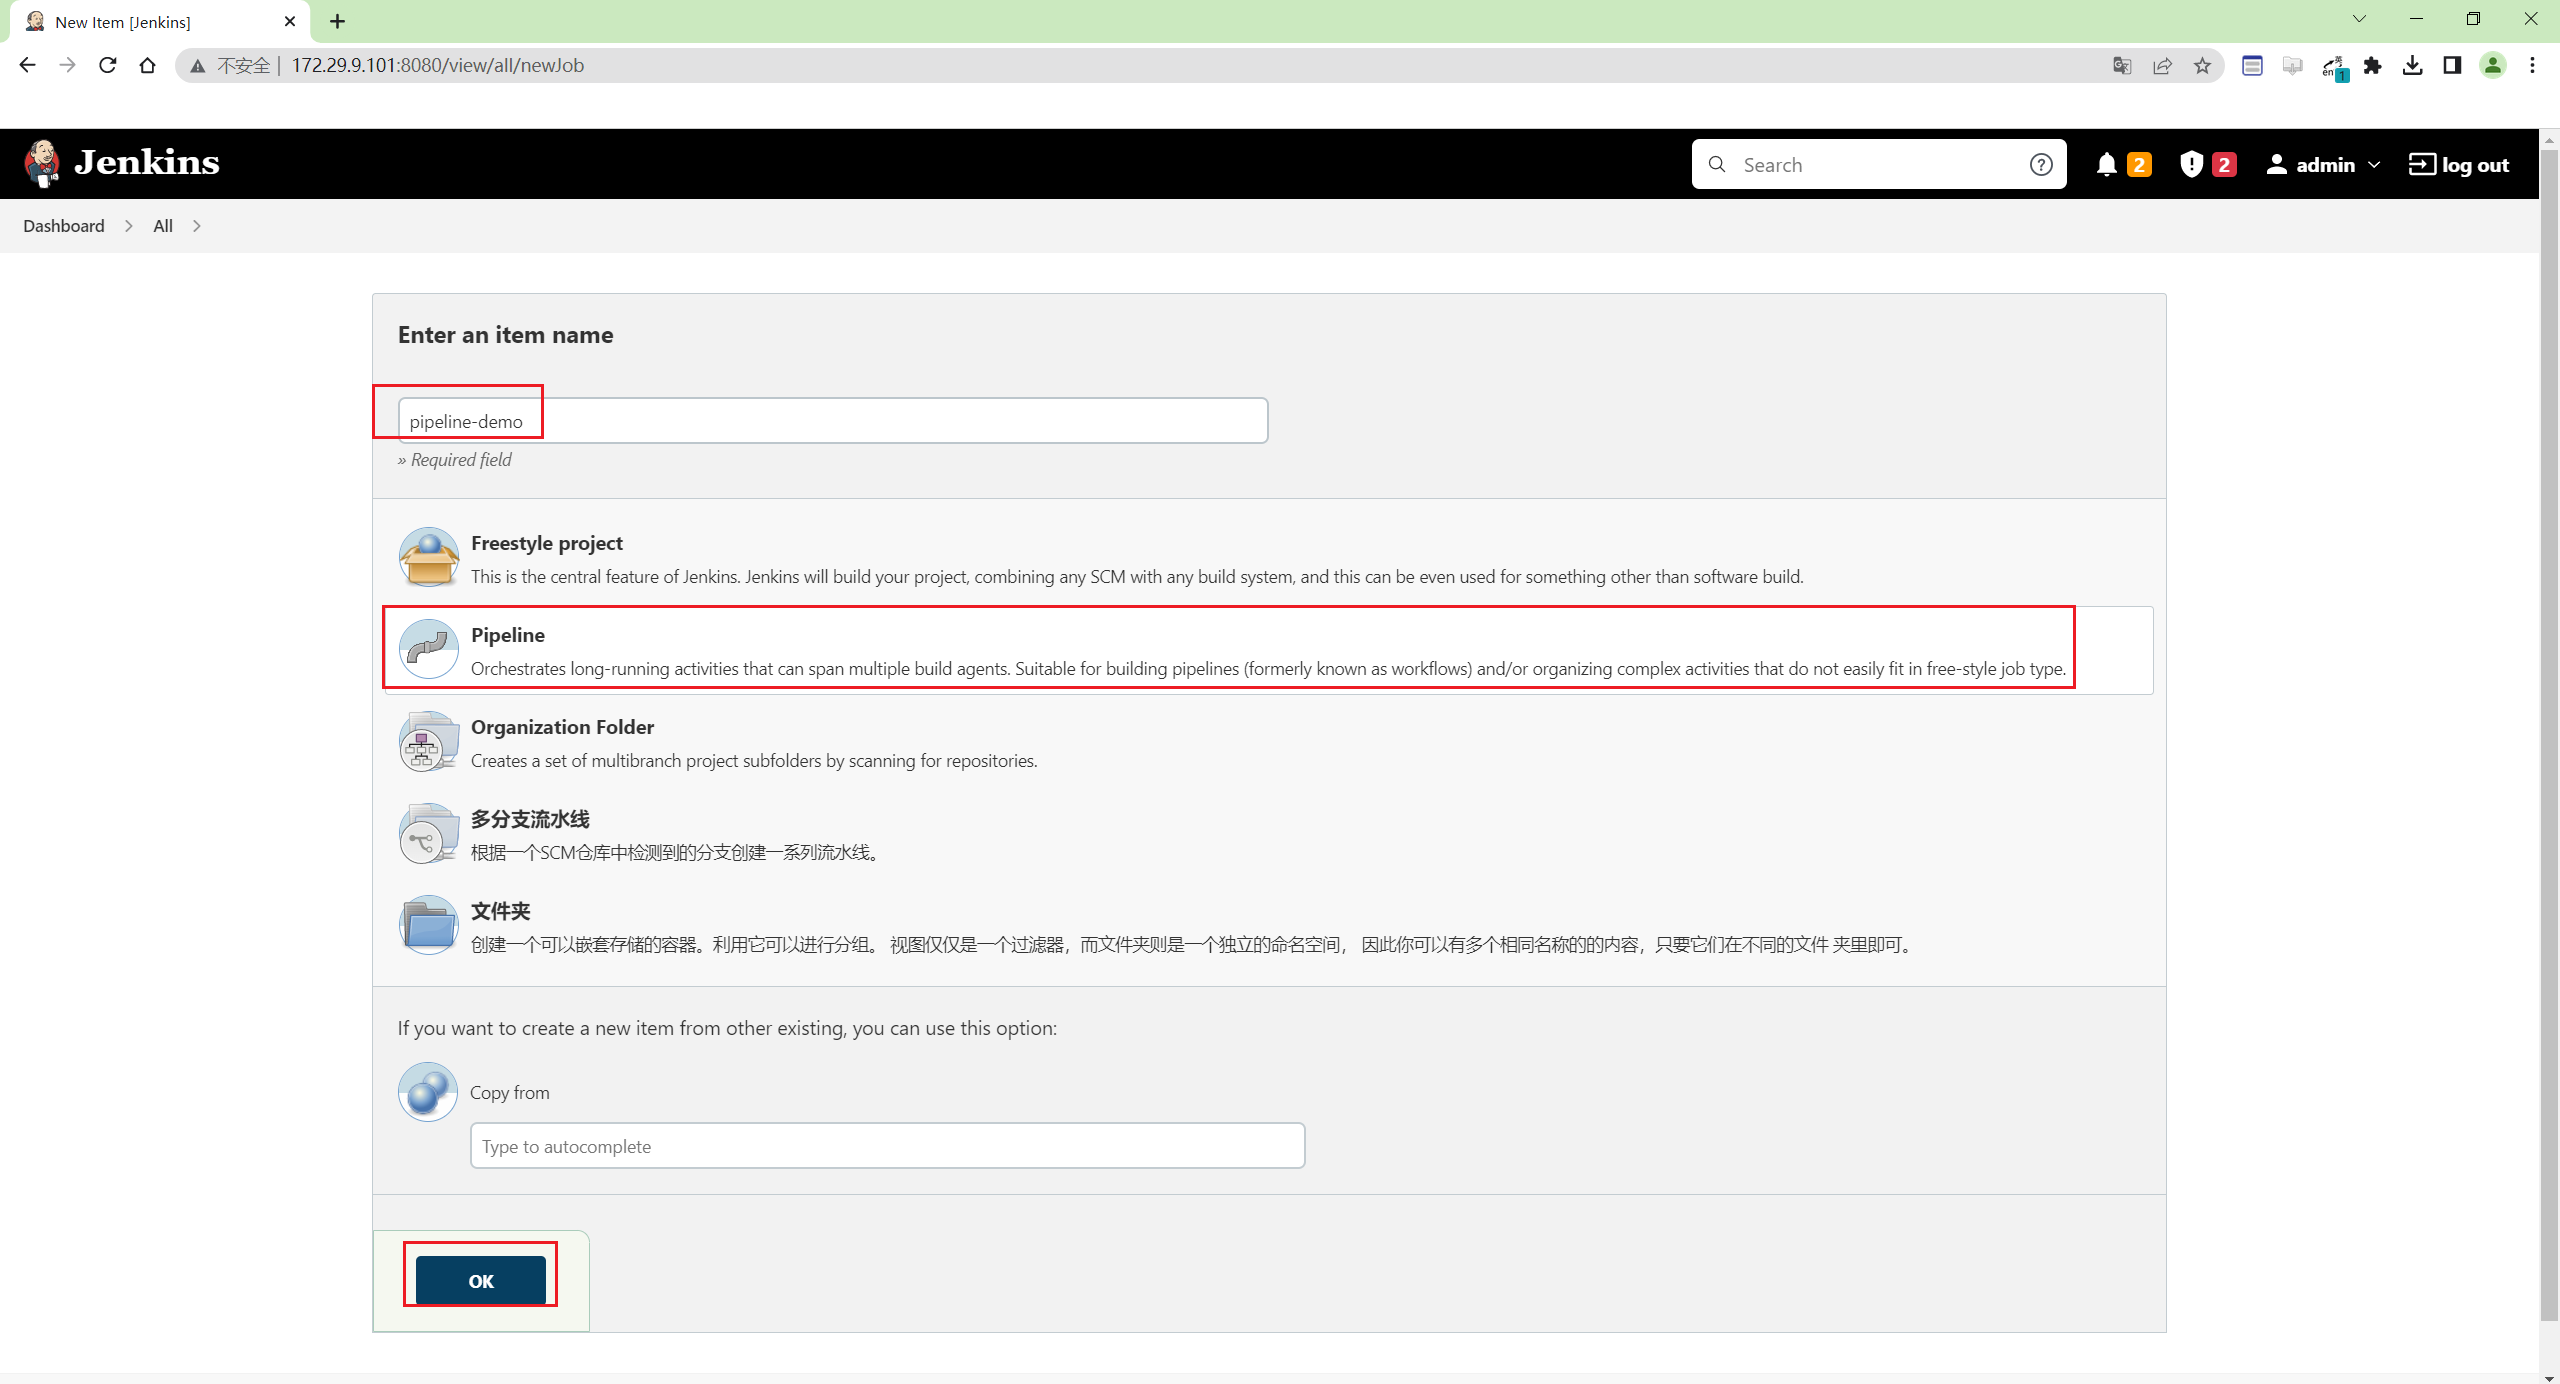Viewport: 2560px width, 1384px height.
Task: Expand the admin user dropdown arrow
Action: pyautogui.click(x=2374, y=165)
